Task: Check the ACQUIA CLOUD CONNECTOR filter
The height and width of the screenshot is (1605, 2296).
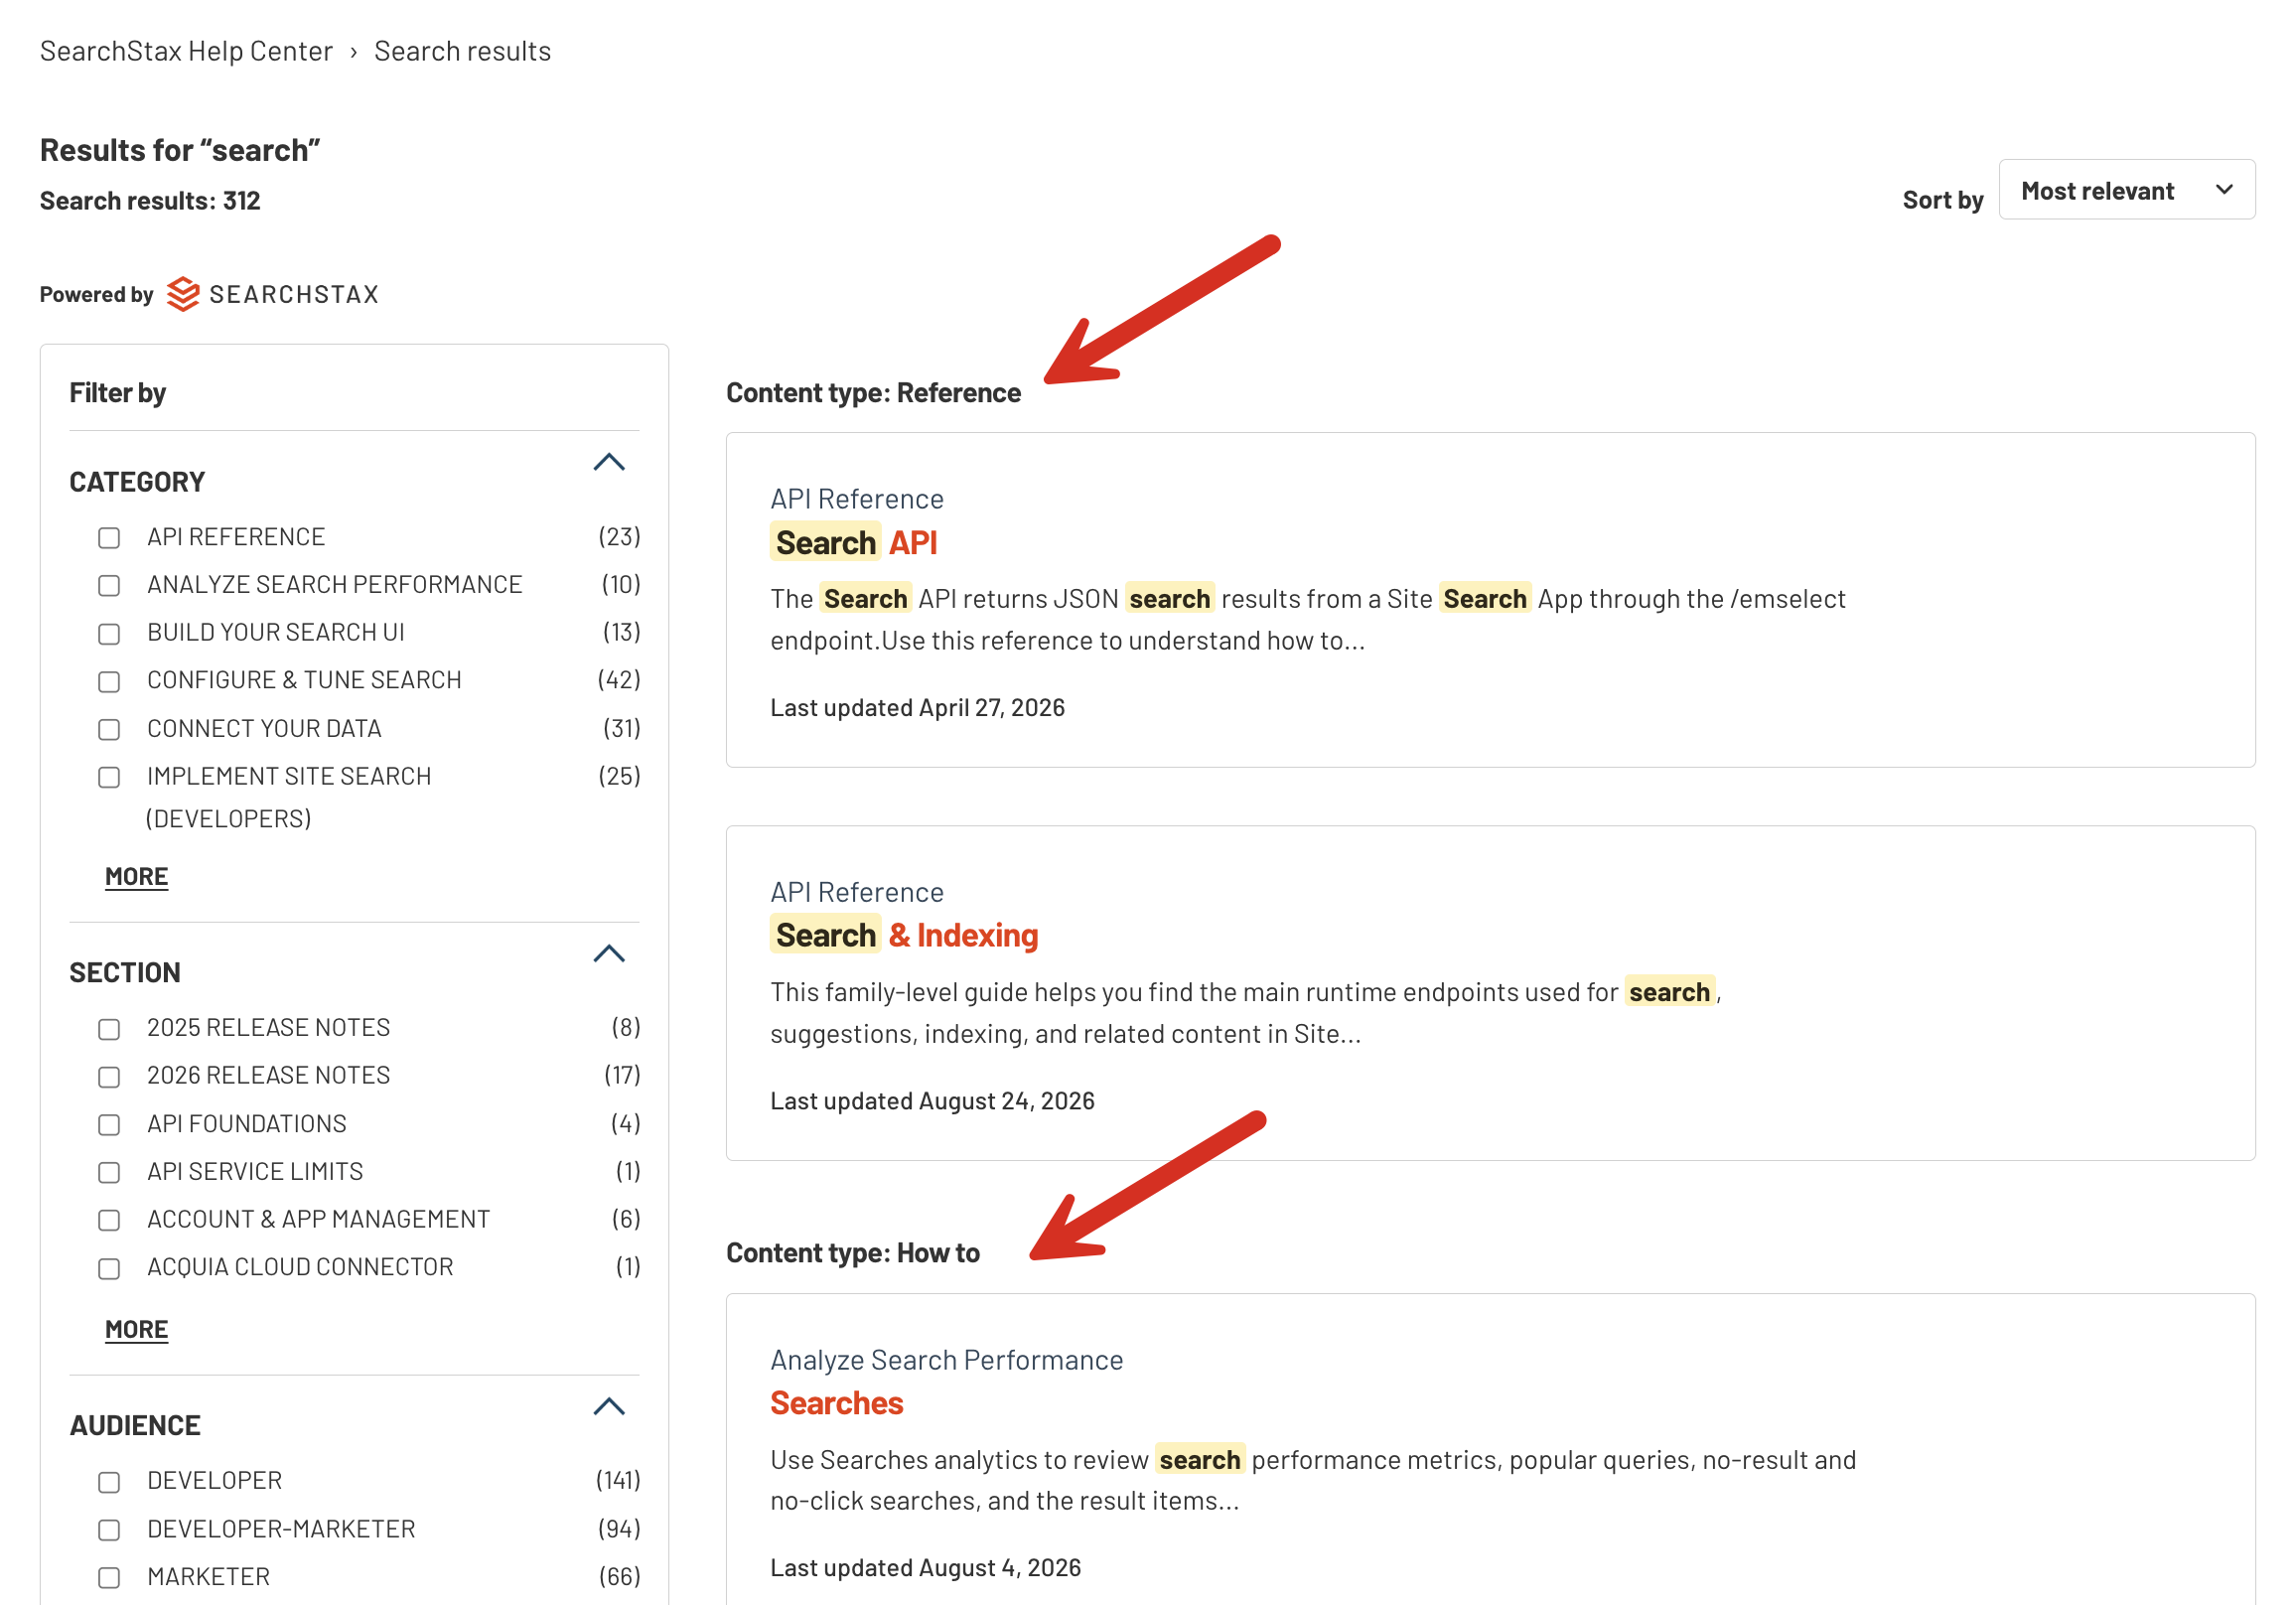Action: [109, 1268]
